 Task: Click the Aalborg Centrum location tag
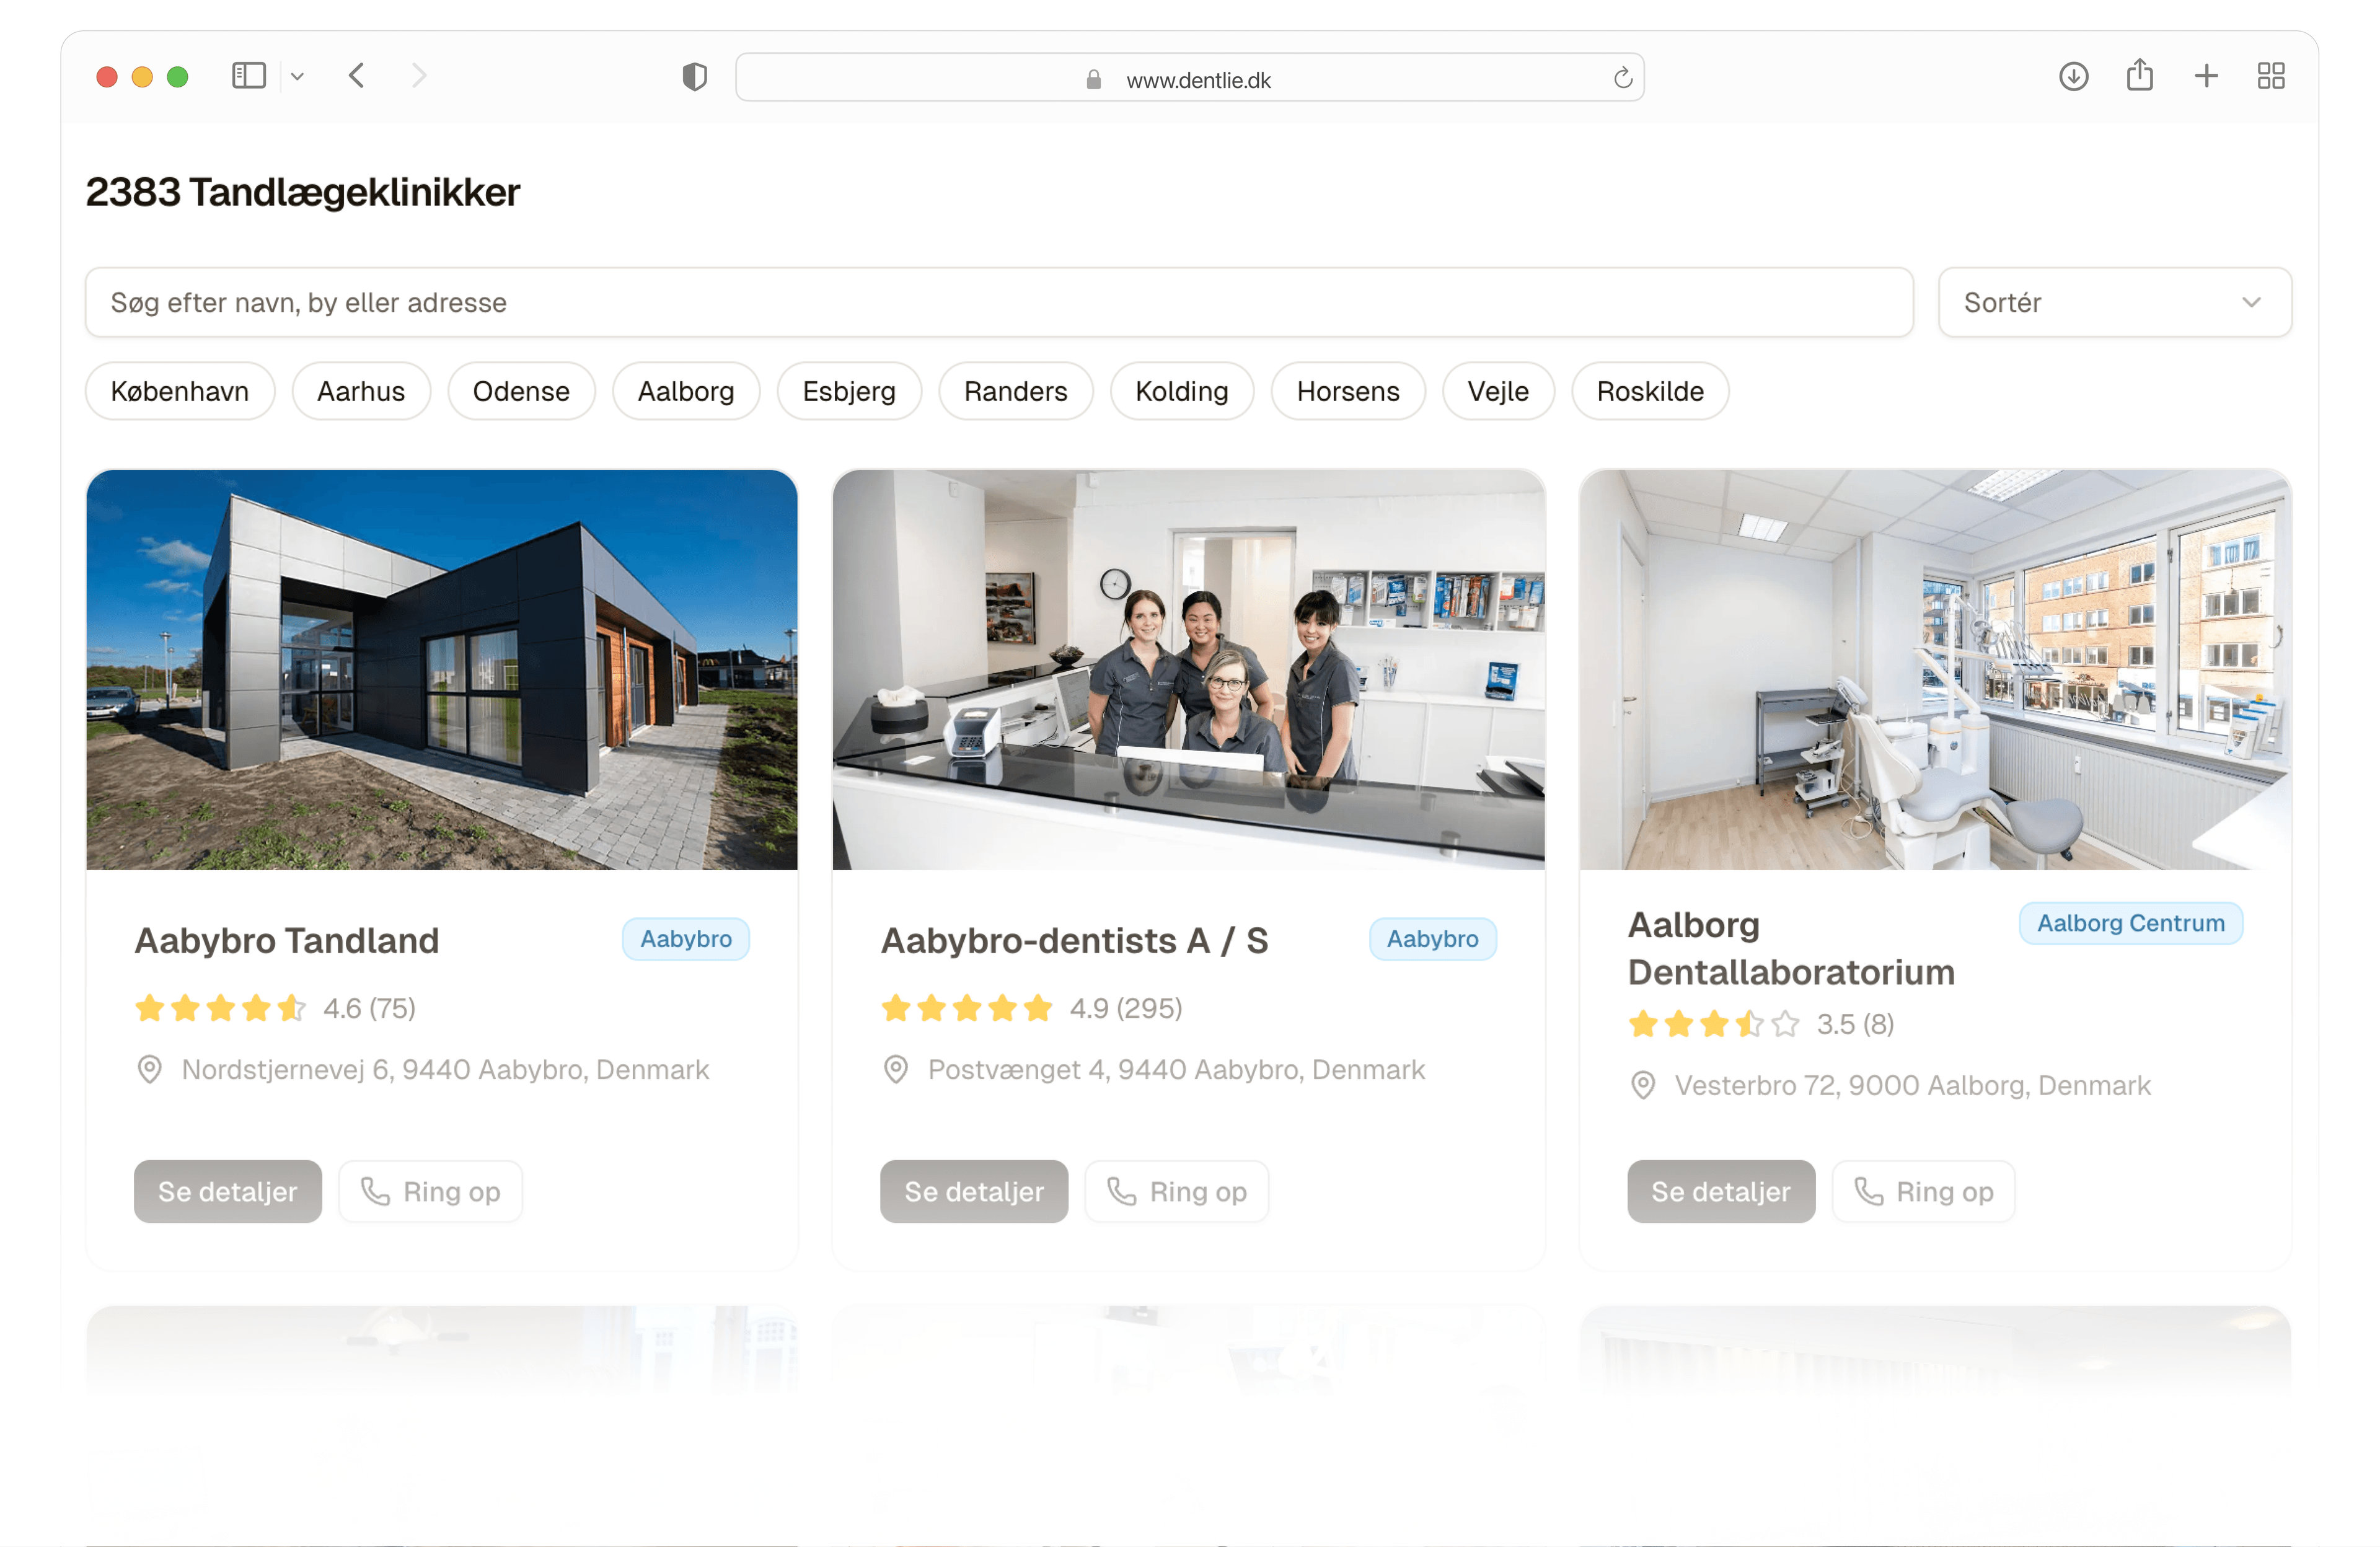[2130, 923]
